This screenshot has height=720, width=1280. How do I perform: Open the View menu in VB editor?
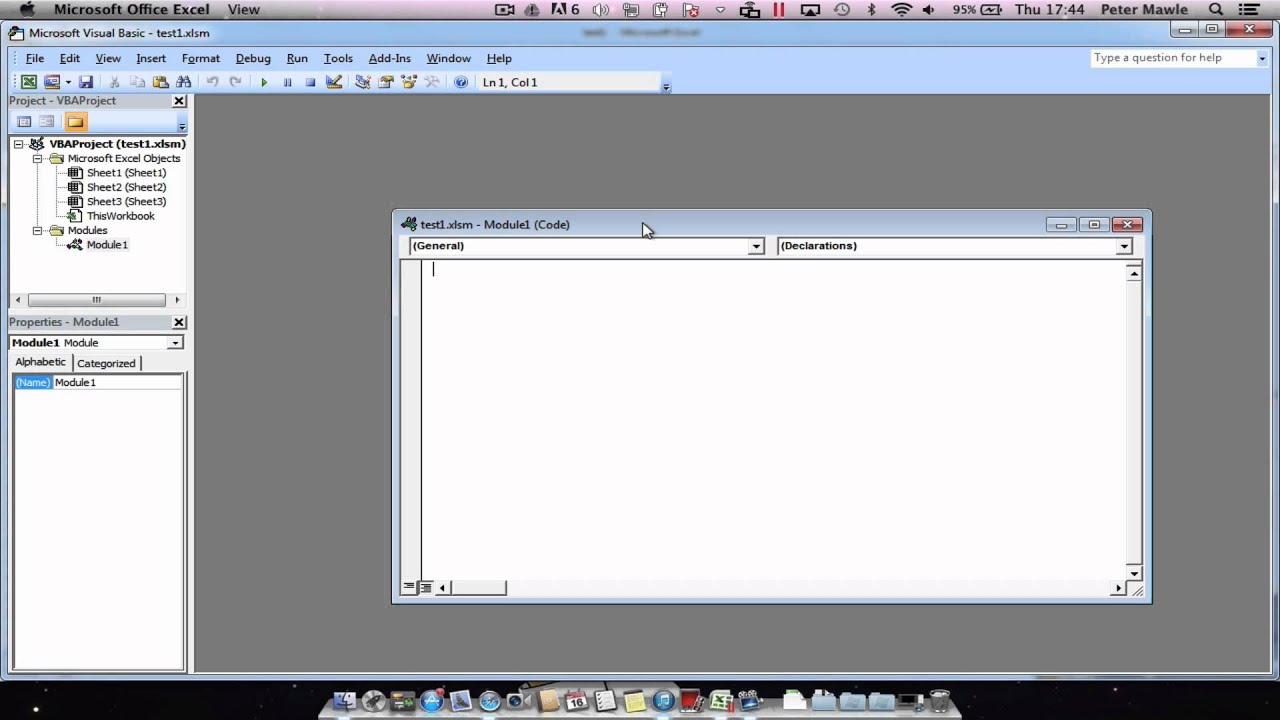click(108, 58)
